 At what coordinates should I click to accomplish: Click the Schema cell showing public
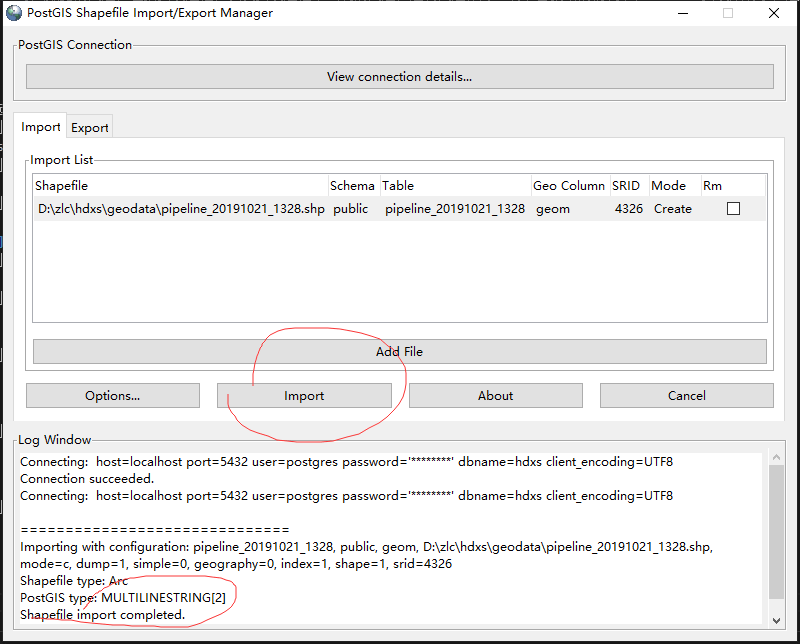tap(351, 209)
